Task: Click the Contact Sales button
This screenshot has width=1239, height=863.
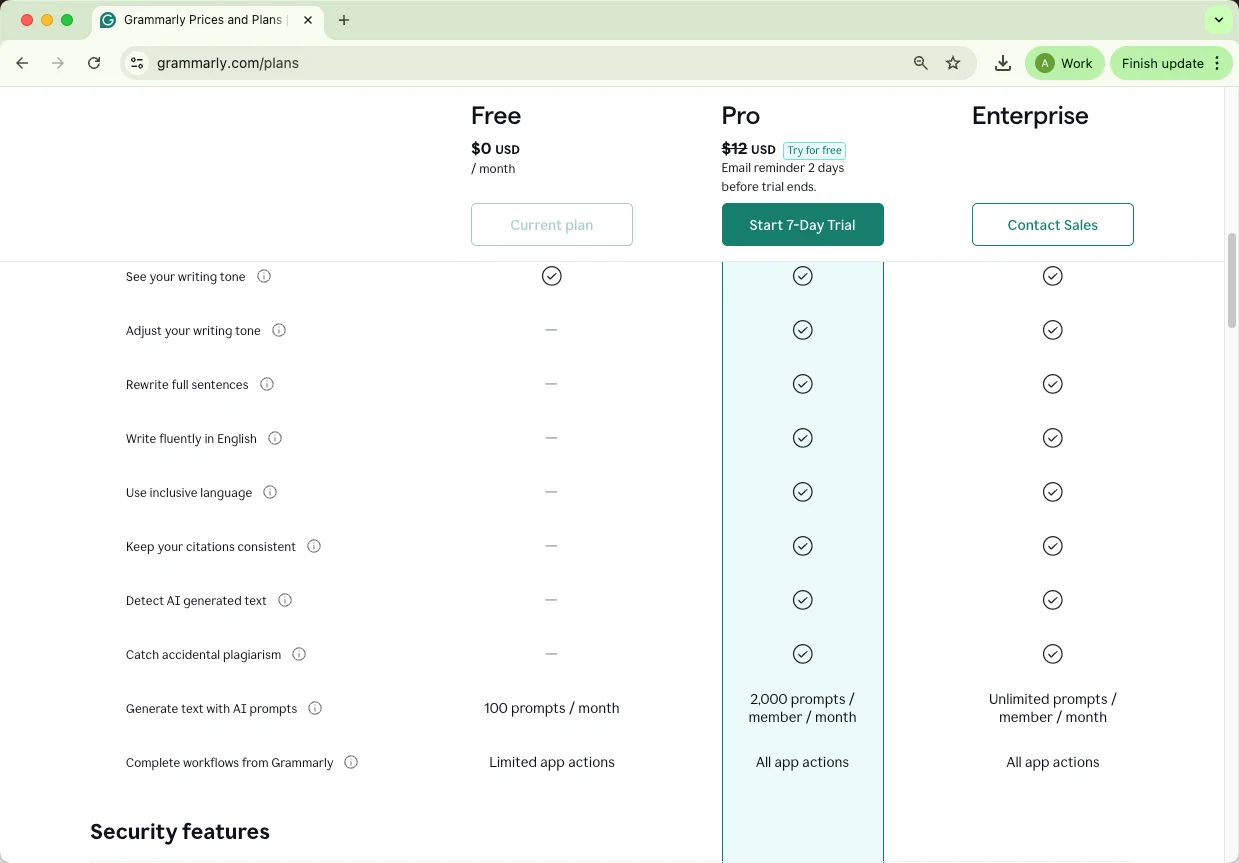Action: click(x=1052, y=225)
